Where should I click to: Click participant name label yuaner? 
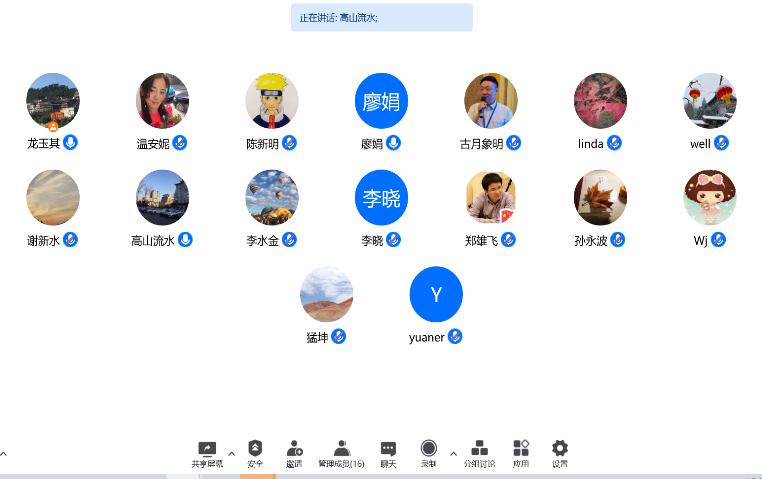click(427, 337)
